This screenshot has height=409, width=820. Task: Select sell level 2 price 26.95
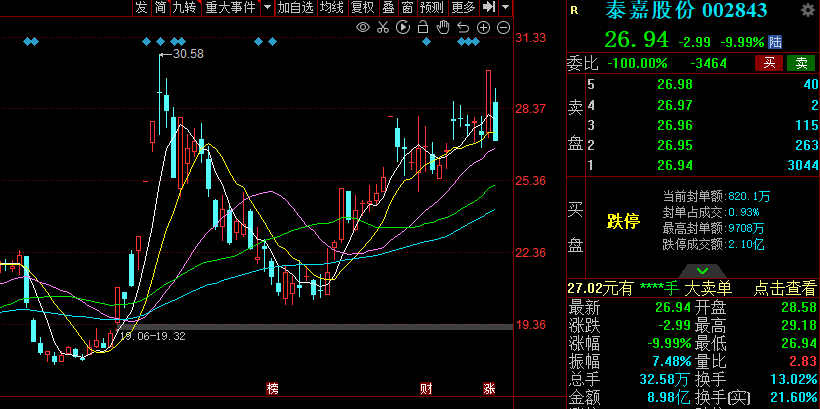tap(675, 145)
